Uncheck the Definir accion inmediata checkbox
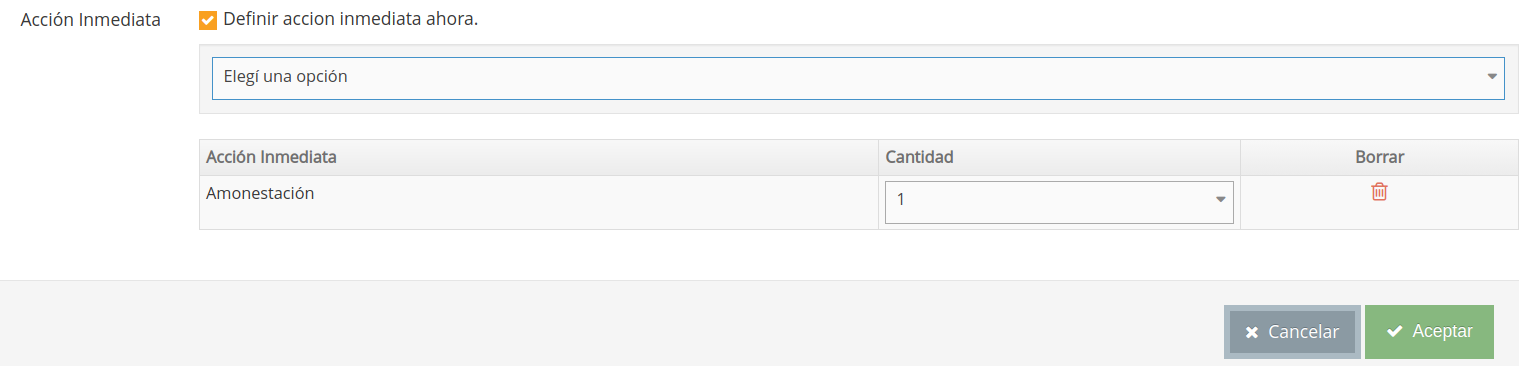The image size is (1528, 366). (x=208, y=20)
